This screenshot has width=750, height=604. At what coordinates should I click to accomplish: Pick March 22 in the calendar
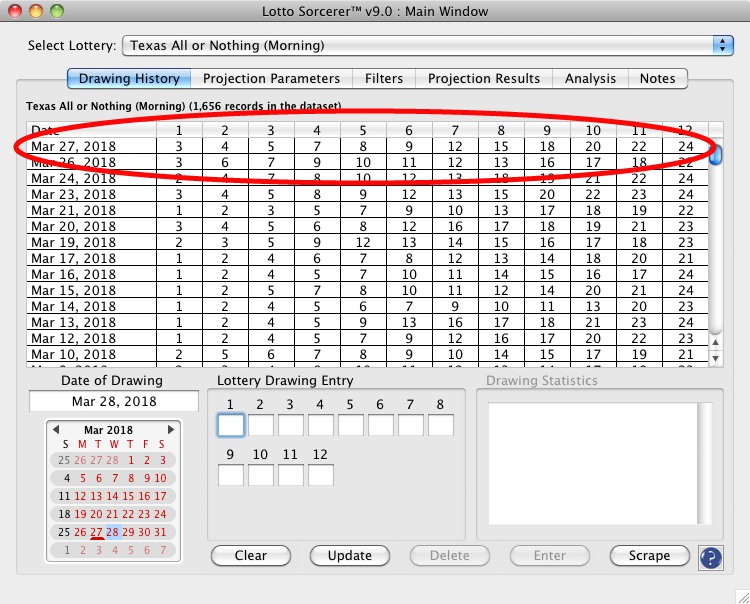tap(128, 514)
